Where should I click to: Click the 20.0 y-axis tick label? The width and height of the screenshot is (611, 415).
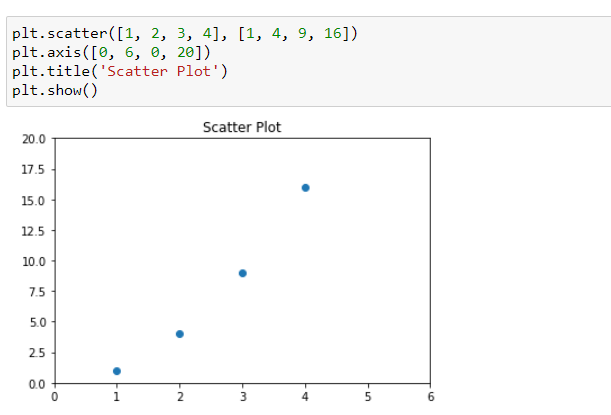34,139
